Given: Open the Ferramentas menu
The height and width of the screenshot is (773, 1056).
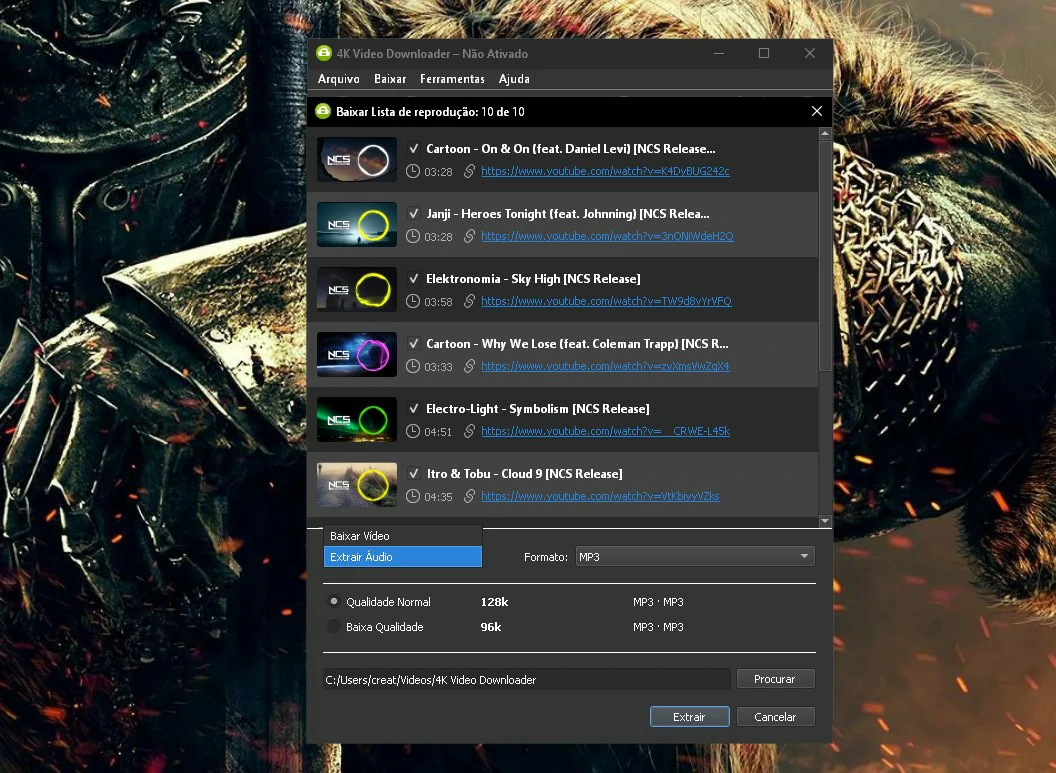Looking at the screenshot, I should [x=452, y=79].
